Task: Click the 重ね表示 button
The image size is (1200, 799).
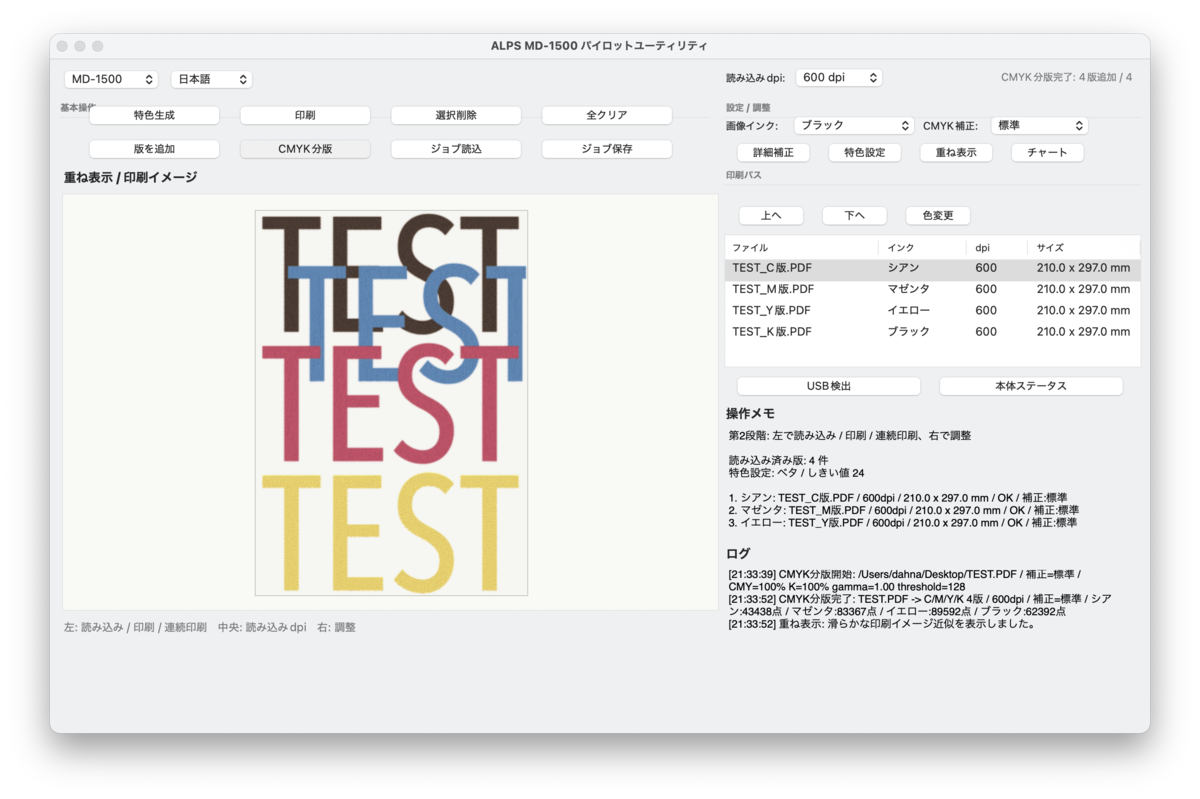Action: click(x=956, y=153)
